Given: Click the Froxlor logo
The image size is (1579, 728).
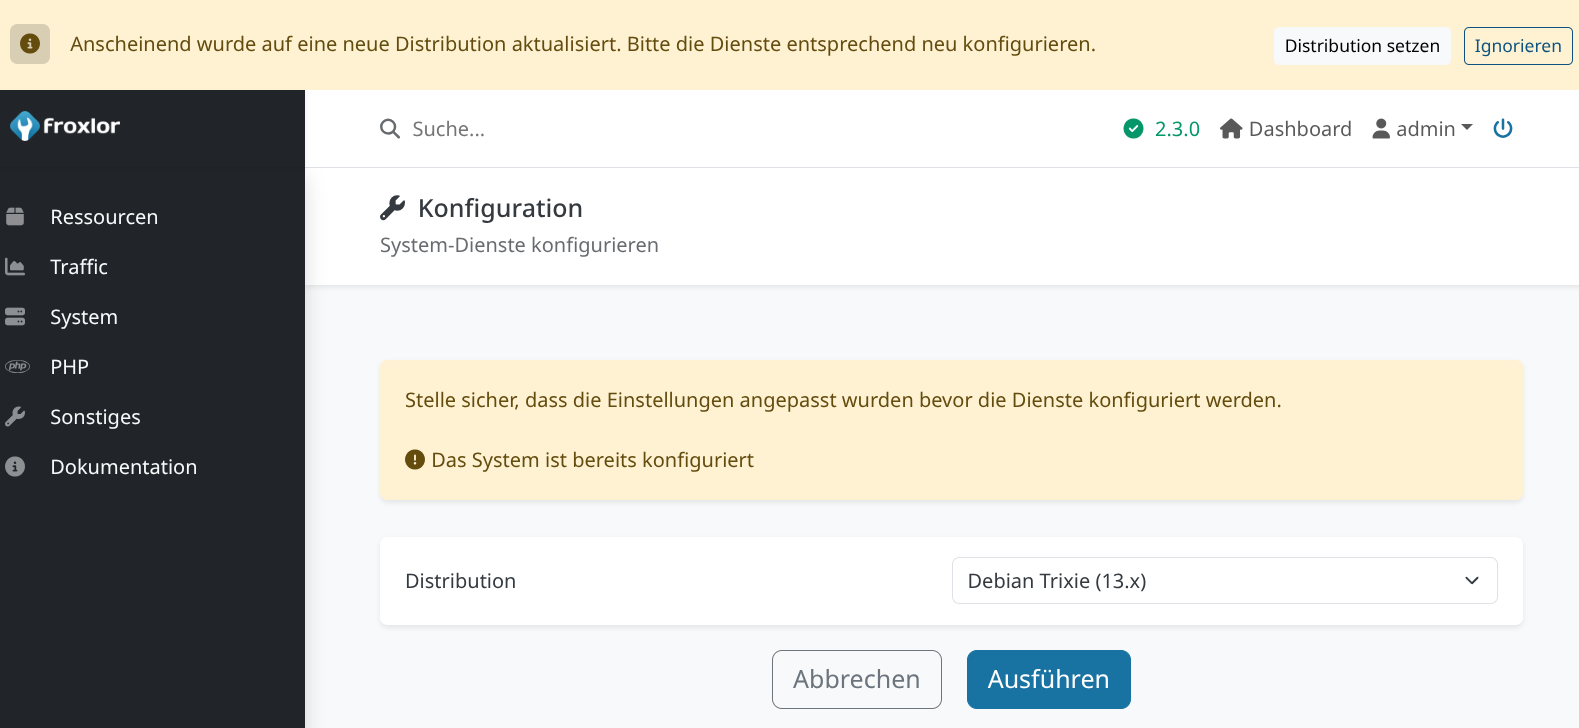Looking at the screenshot, I should 65,126.
